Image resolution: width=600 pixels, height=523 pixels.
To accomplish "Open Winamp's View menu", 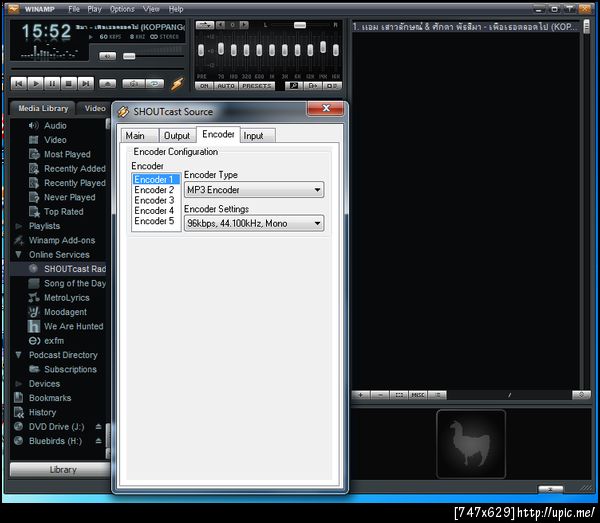I will (x=151, y=9).
